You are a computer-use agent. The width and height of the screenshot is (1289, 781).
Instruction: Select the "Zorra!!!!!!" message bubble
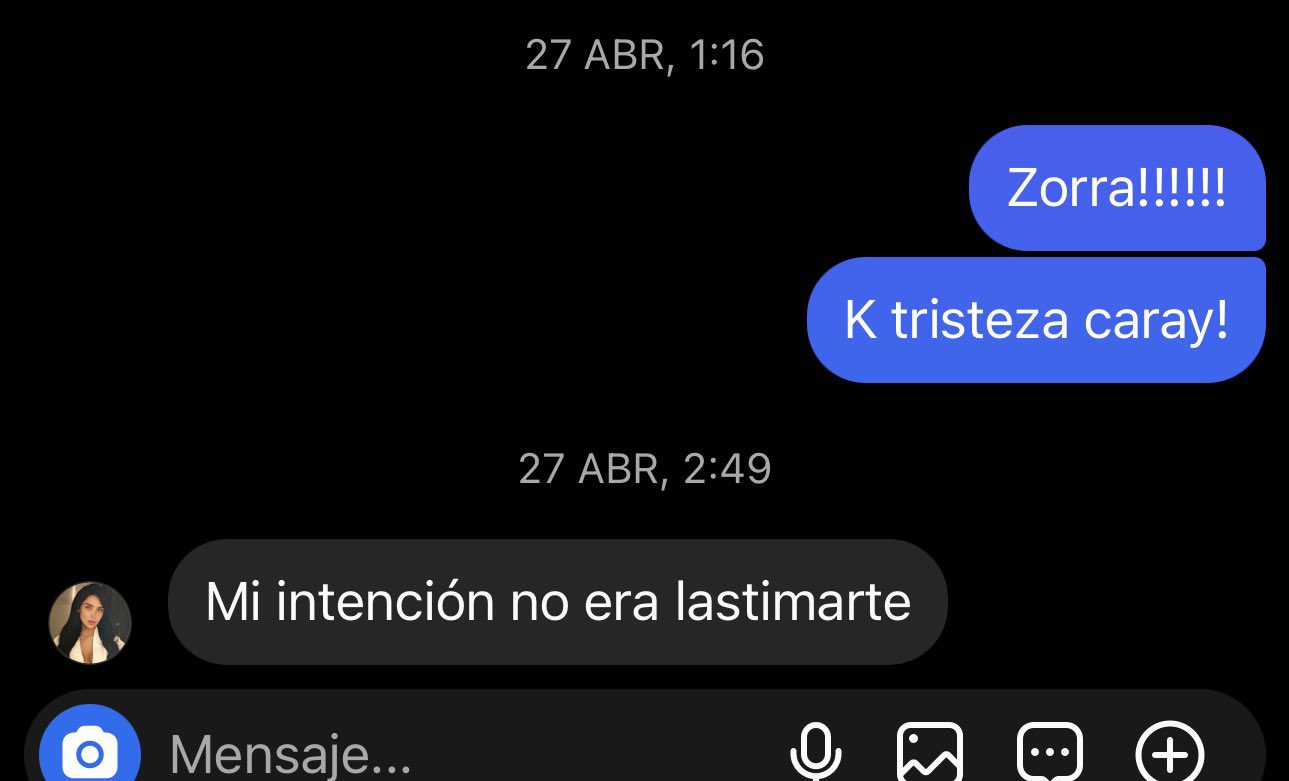(1117, 188)
